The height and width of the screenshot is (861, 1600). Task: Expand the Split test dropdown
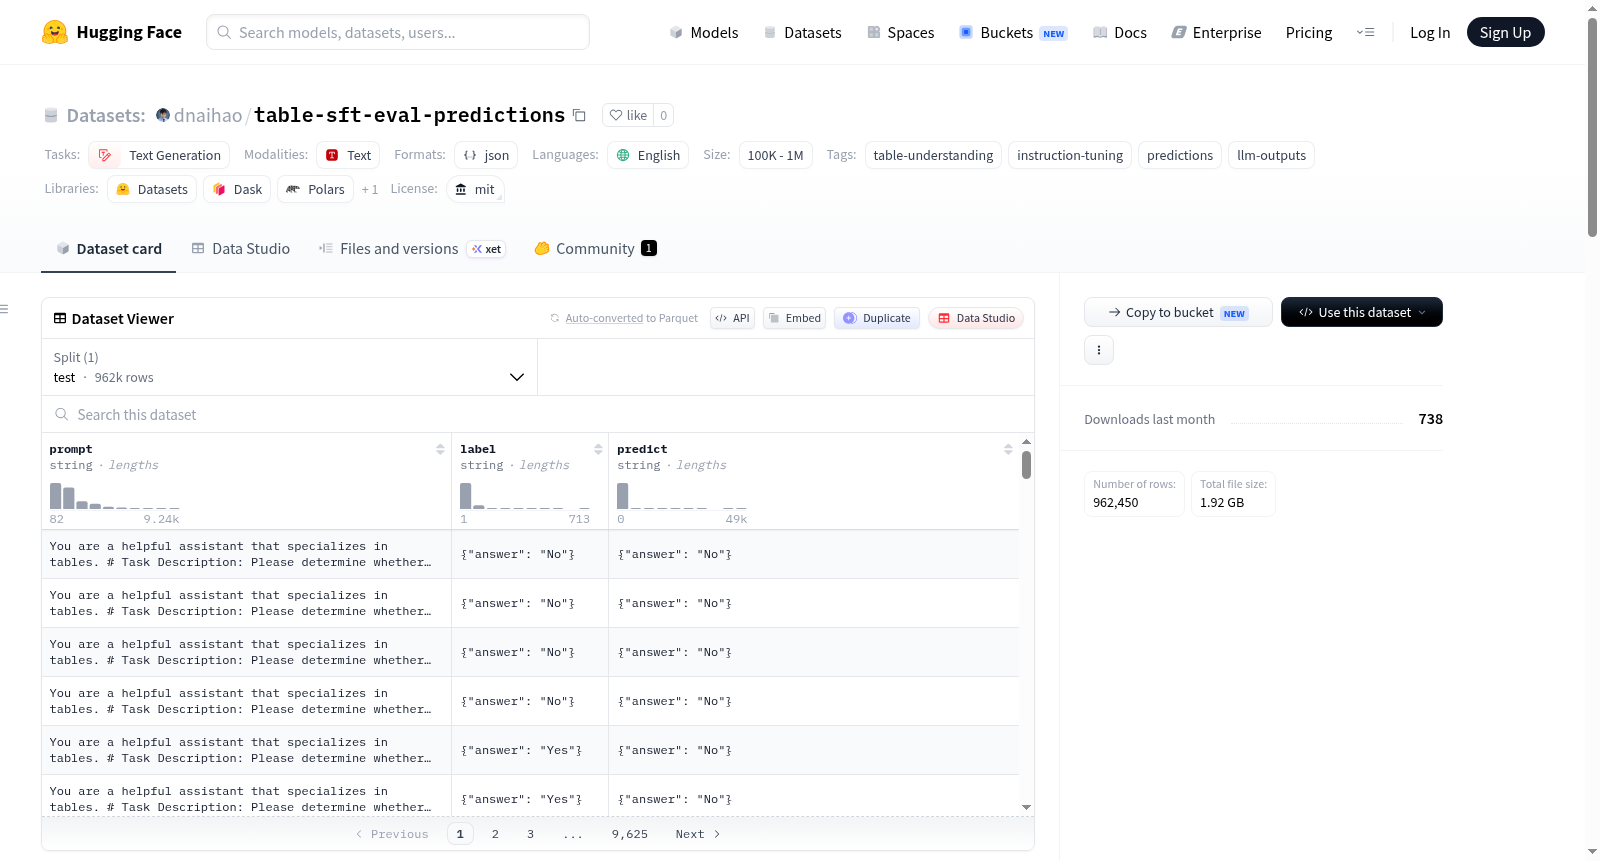coord(289,367)
